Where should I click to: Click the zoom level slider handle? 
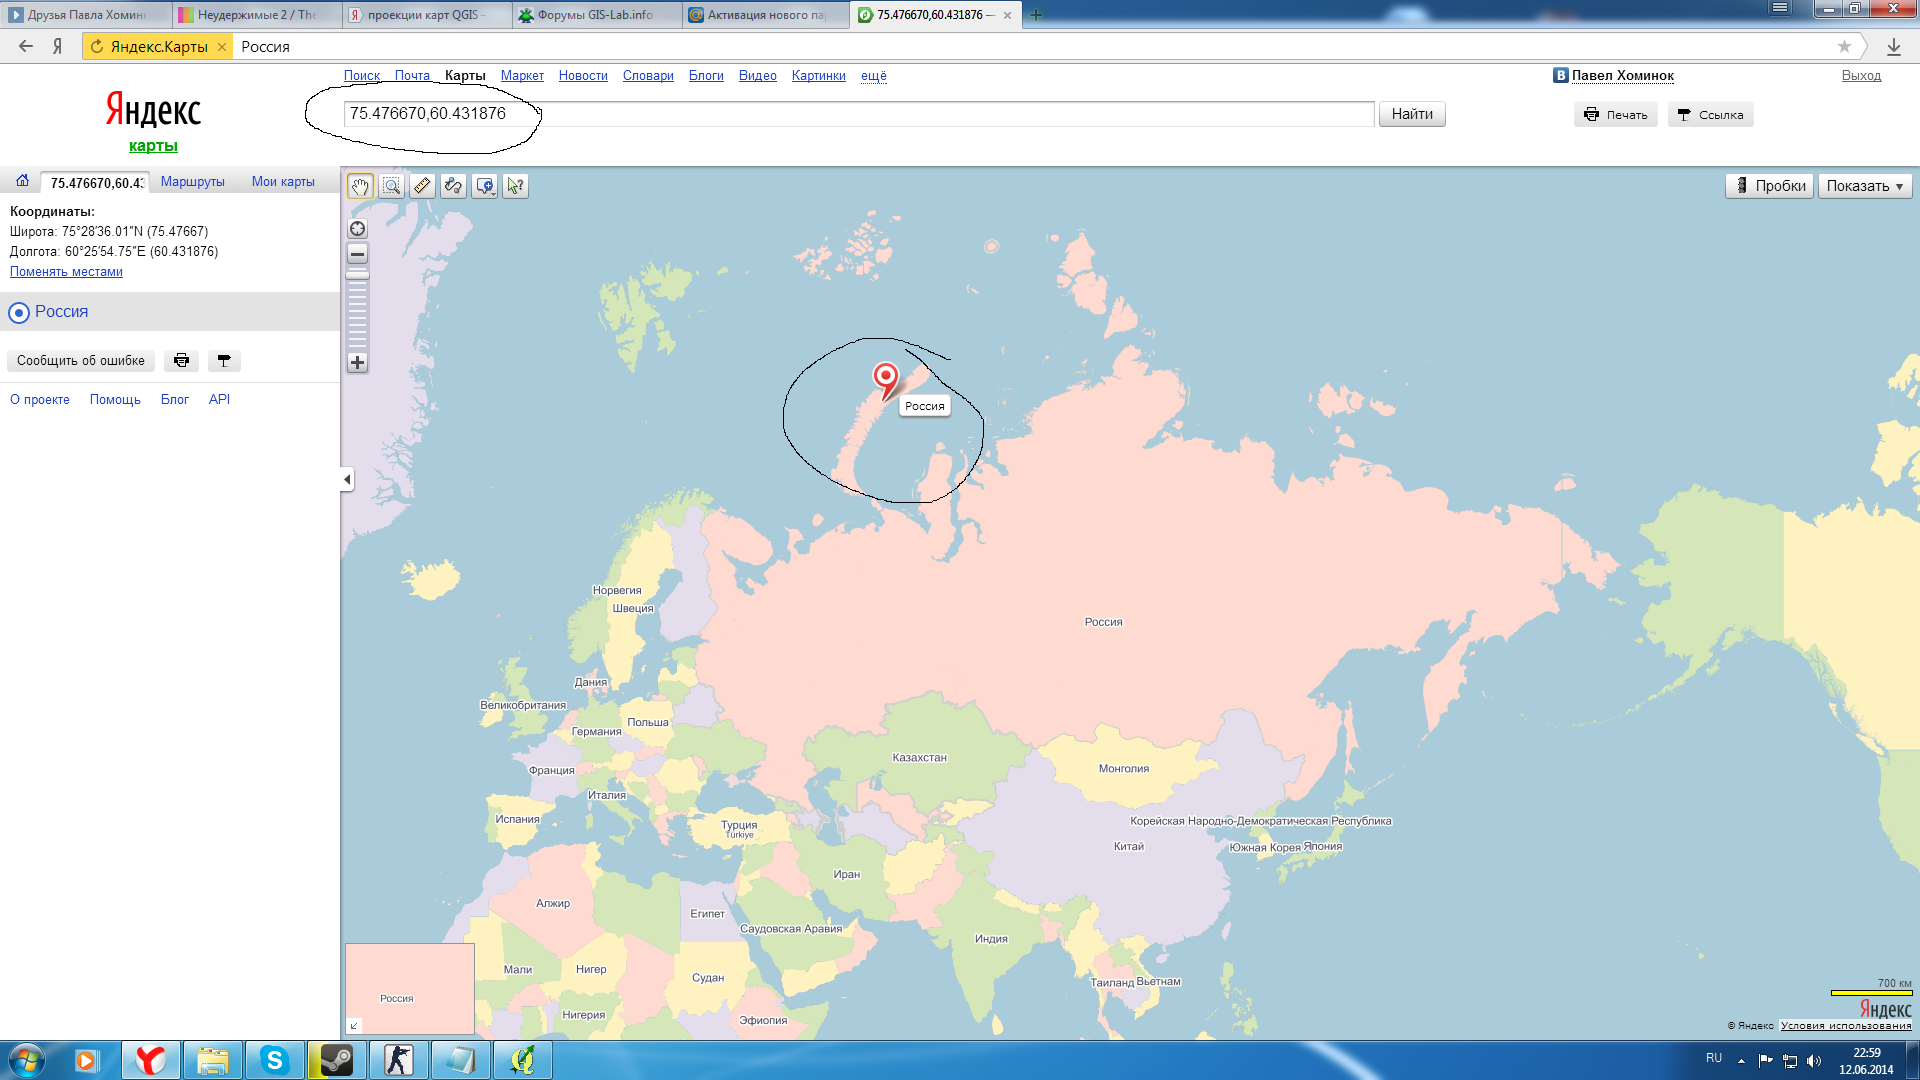pyautogui.click(x=357, y=275)
